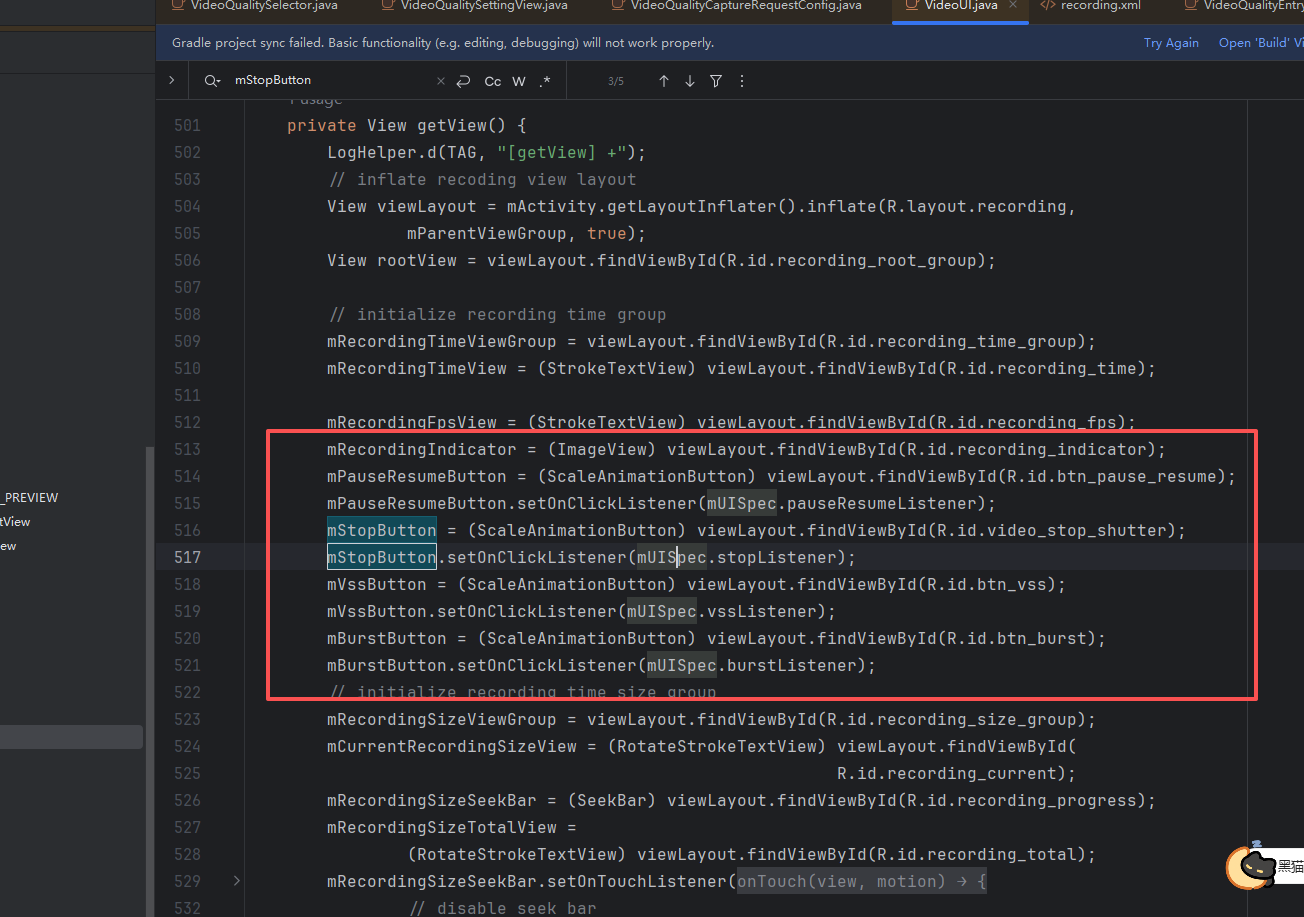Click the _PREVIEW item in left panel
The height and width of the screenshot is (917, 1304).
[x=29, y=497]
